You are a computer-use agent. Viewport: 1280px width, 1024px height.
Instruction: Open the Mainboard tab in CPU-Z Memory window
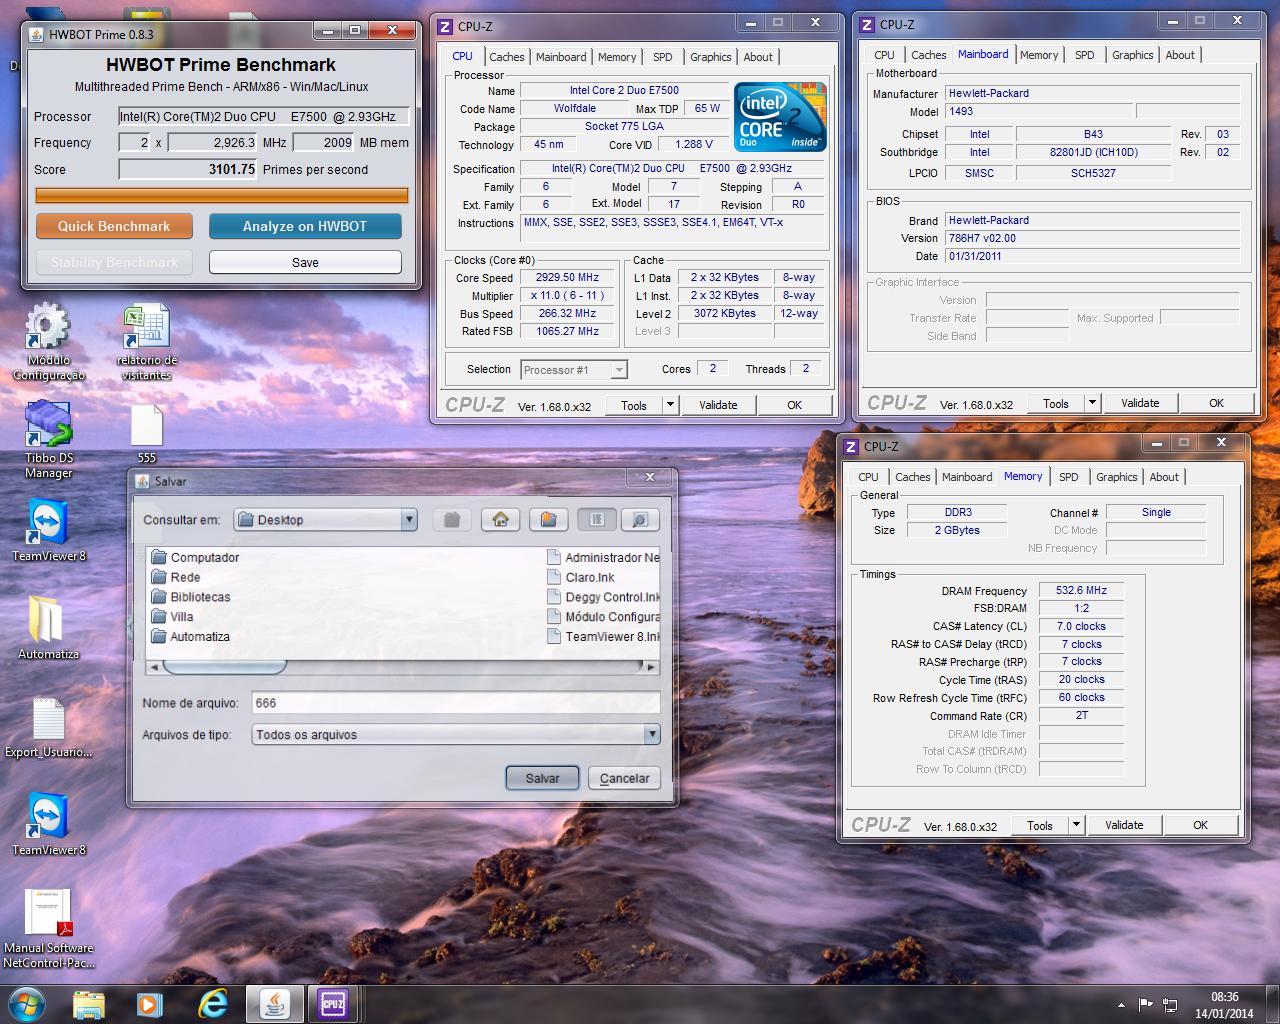967,477
